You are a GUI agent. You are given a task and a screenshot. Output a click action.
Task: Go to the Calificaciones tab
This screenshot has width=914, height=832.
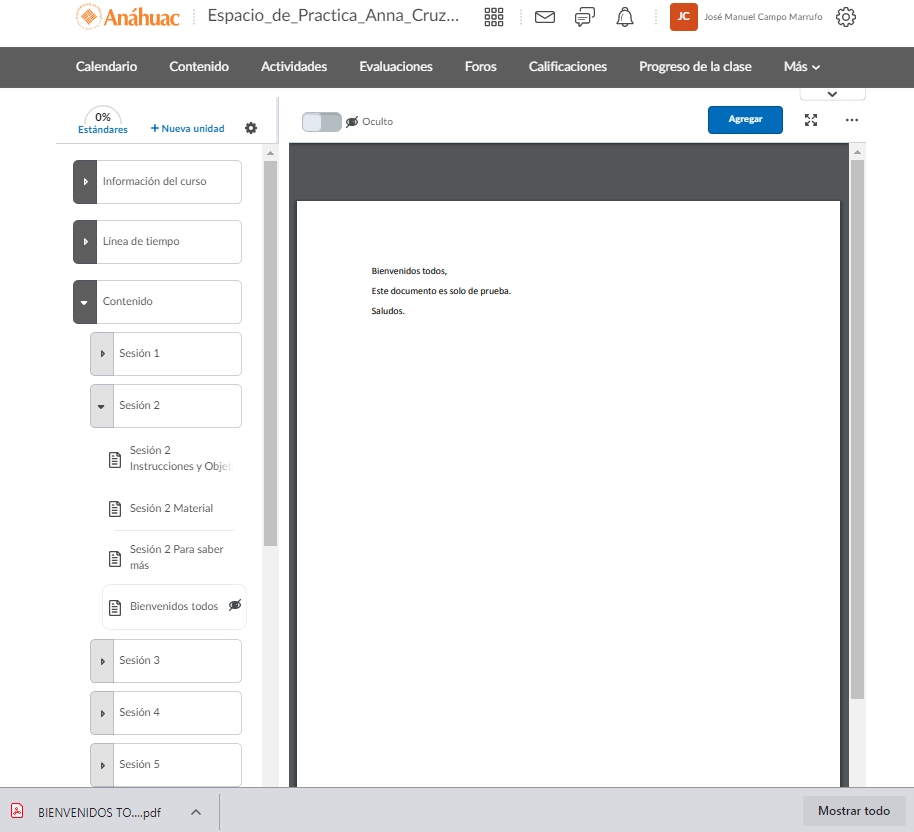click(x=568, y=67)
